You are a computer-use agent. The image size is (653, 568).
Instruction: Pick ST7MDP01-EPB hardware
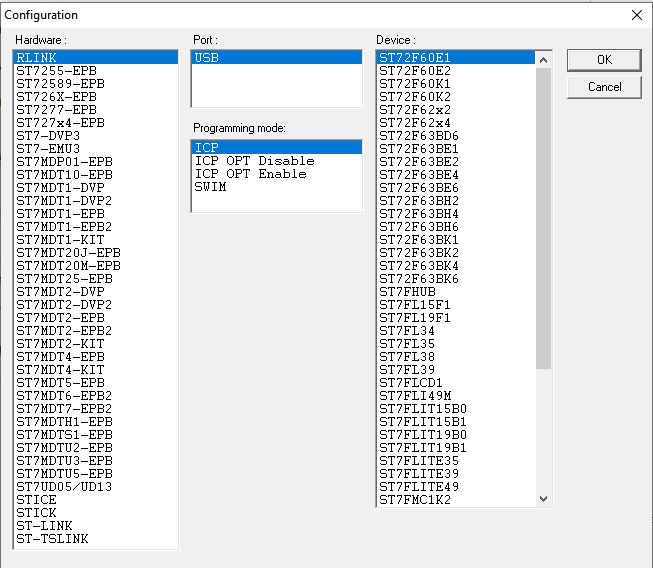pos(96,162)
